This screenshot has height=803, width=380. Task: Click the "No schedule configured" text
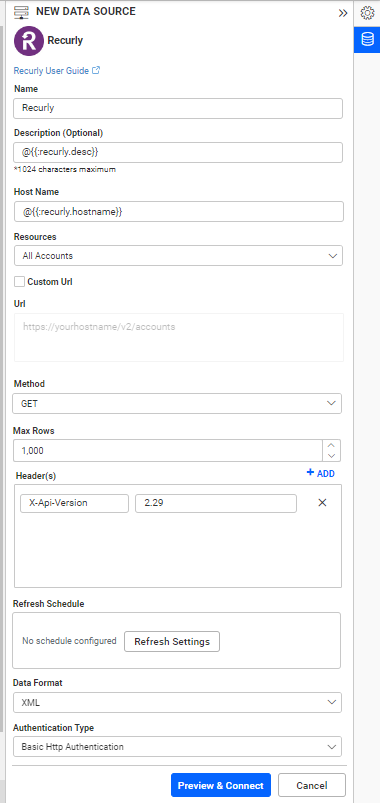(69, 641)
